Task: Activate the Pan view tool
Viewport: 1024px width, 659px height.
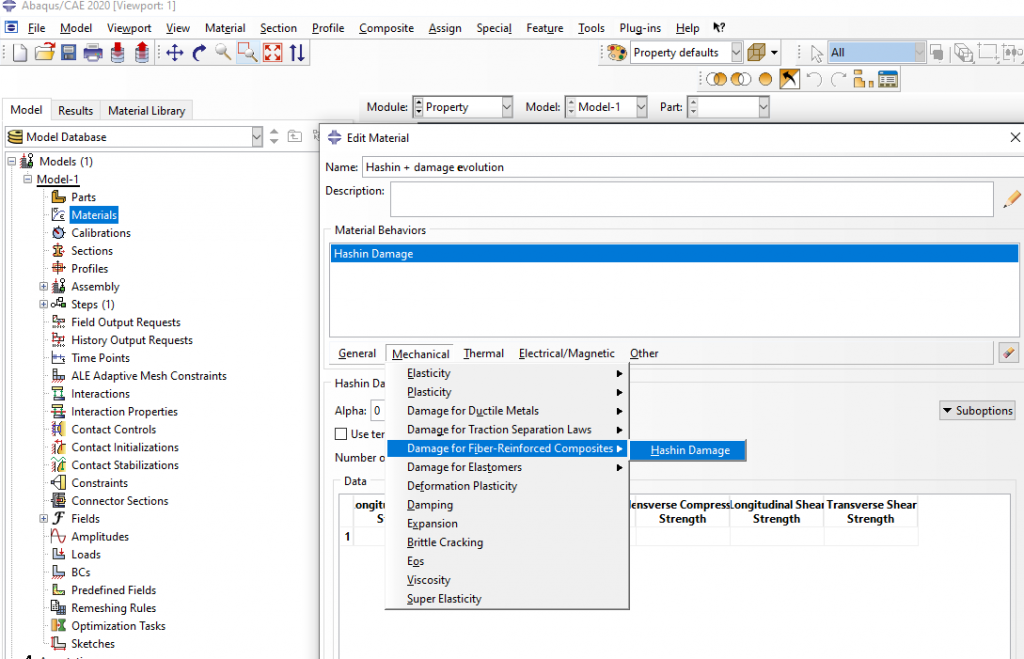Action: click(174, 52)
